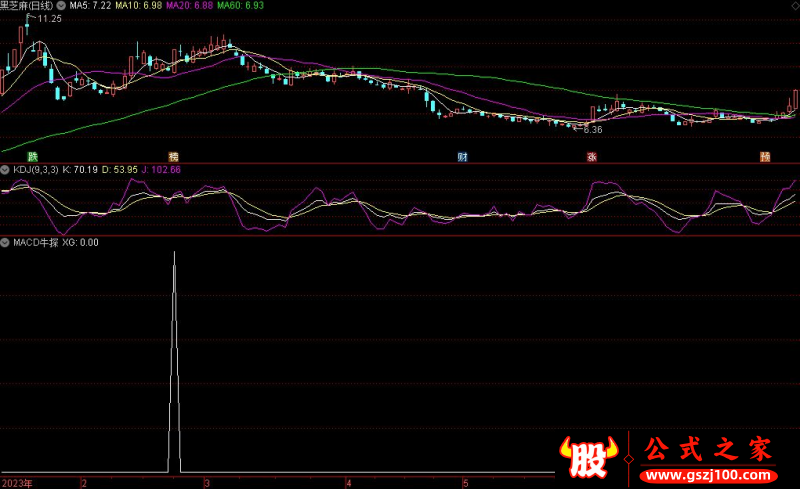Click the orange marker at far right of price chart
Image resolution: width=800 pixels, height=489 pixels.
pyautogui.click(x=765, y=157)
